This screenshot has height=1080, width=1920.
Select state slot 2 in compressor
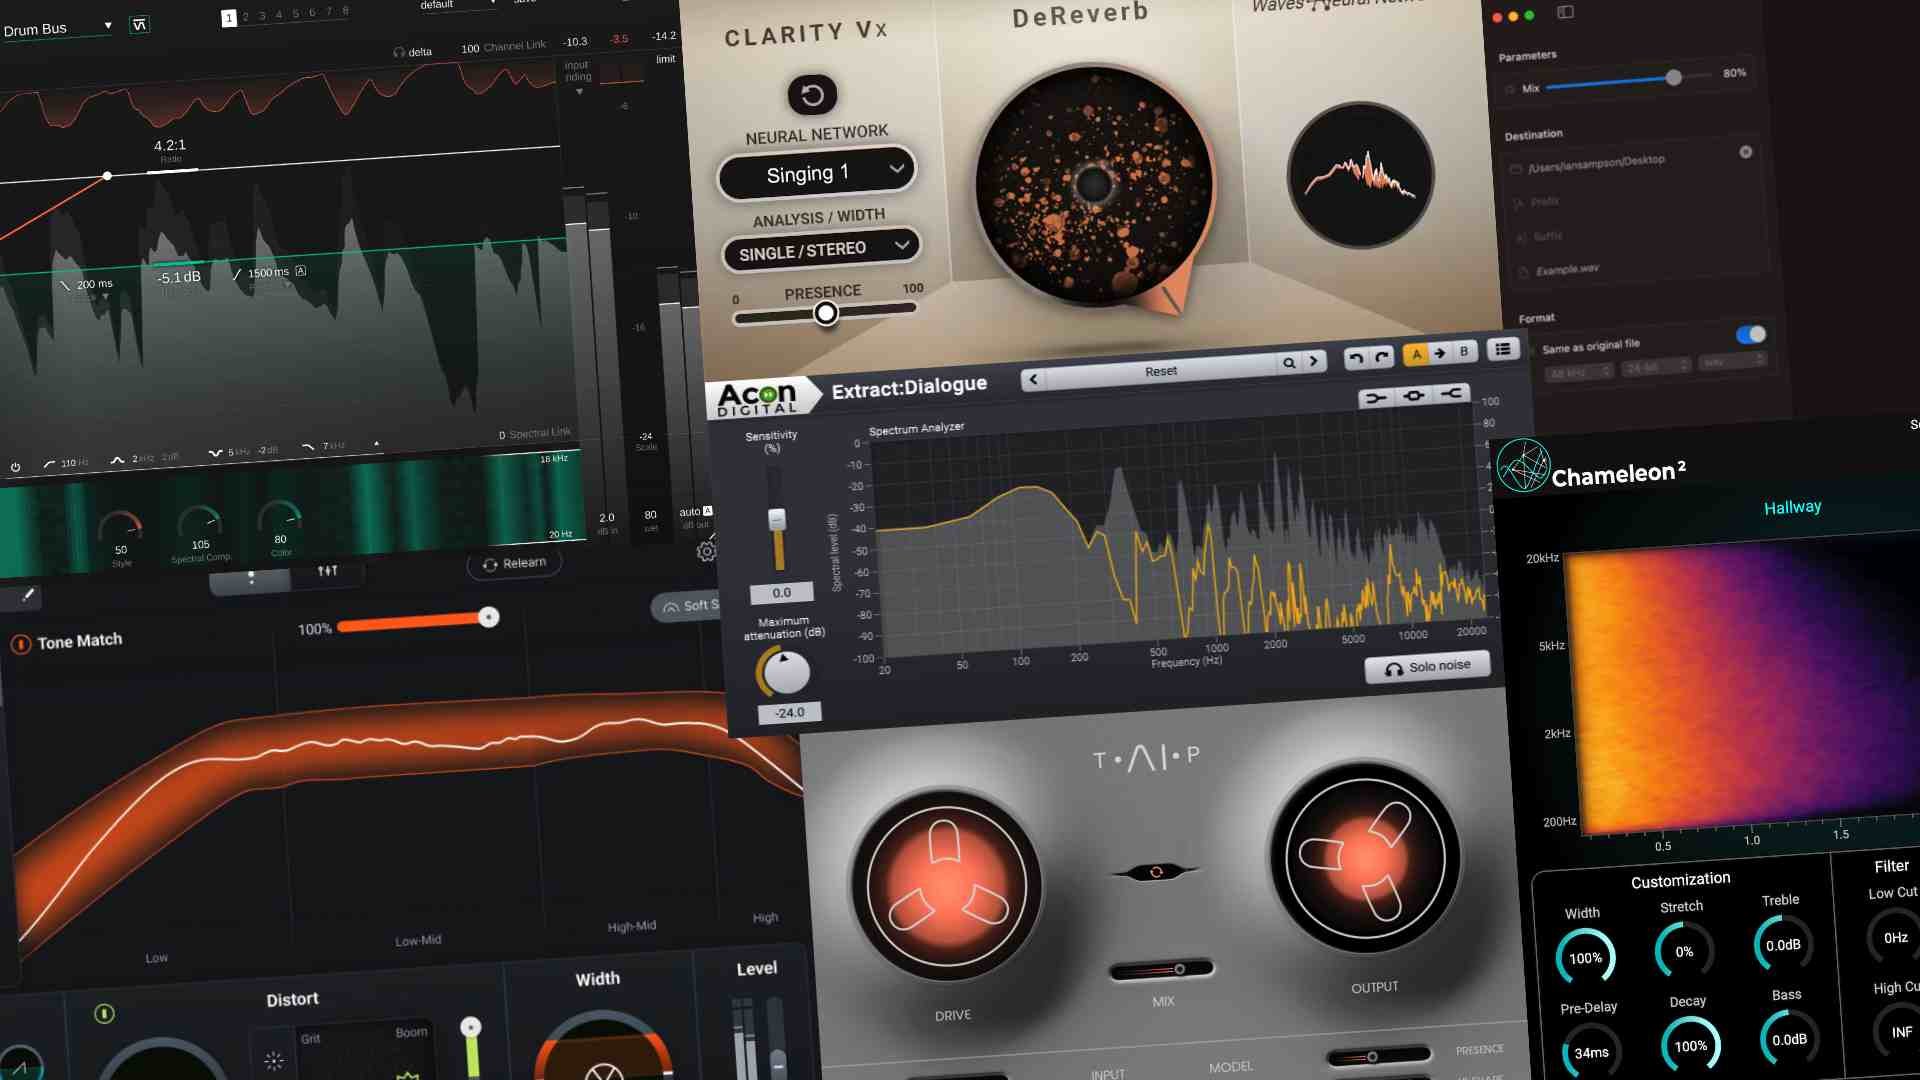point(246,17)
